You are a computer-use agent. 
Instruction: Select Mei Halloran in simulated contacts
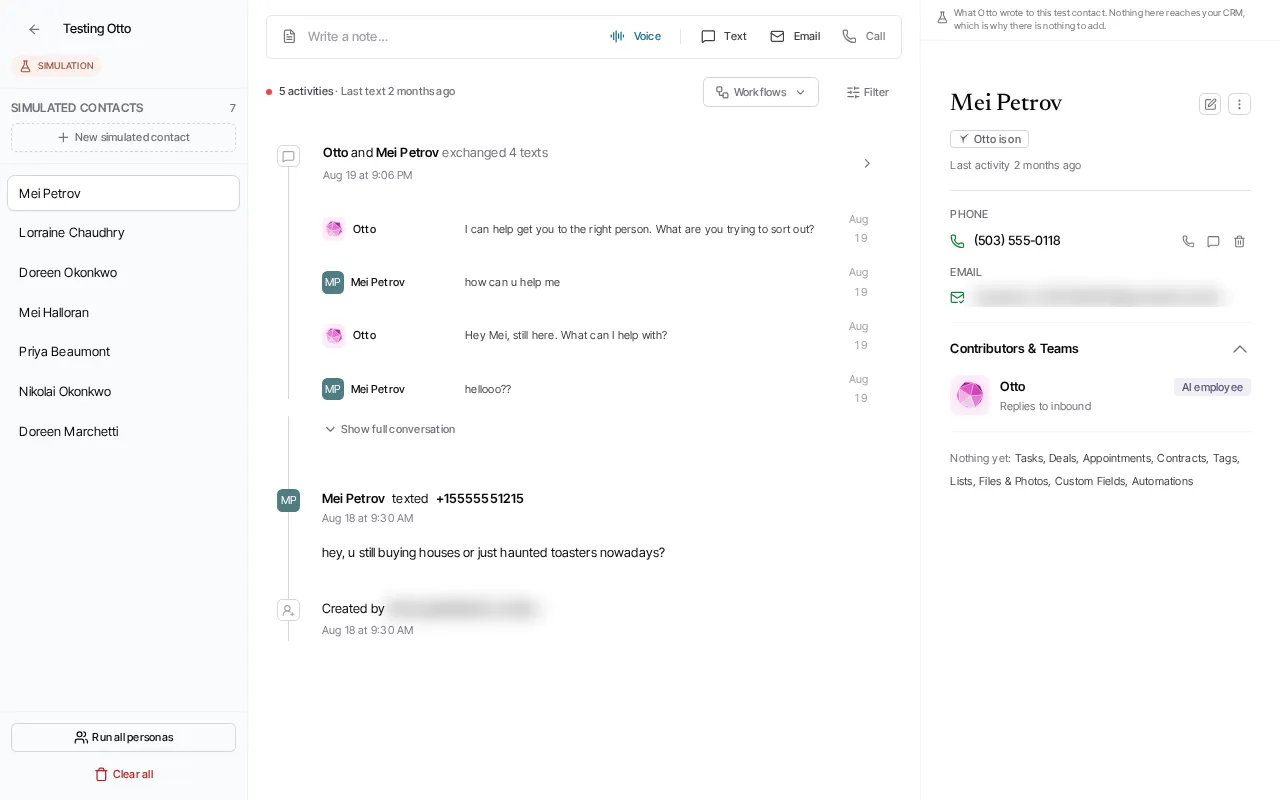coord(123,313)
